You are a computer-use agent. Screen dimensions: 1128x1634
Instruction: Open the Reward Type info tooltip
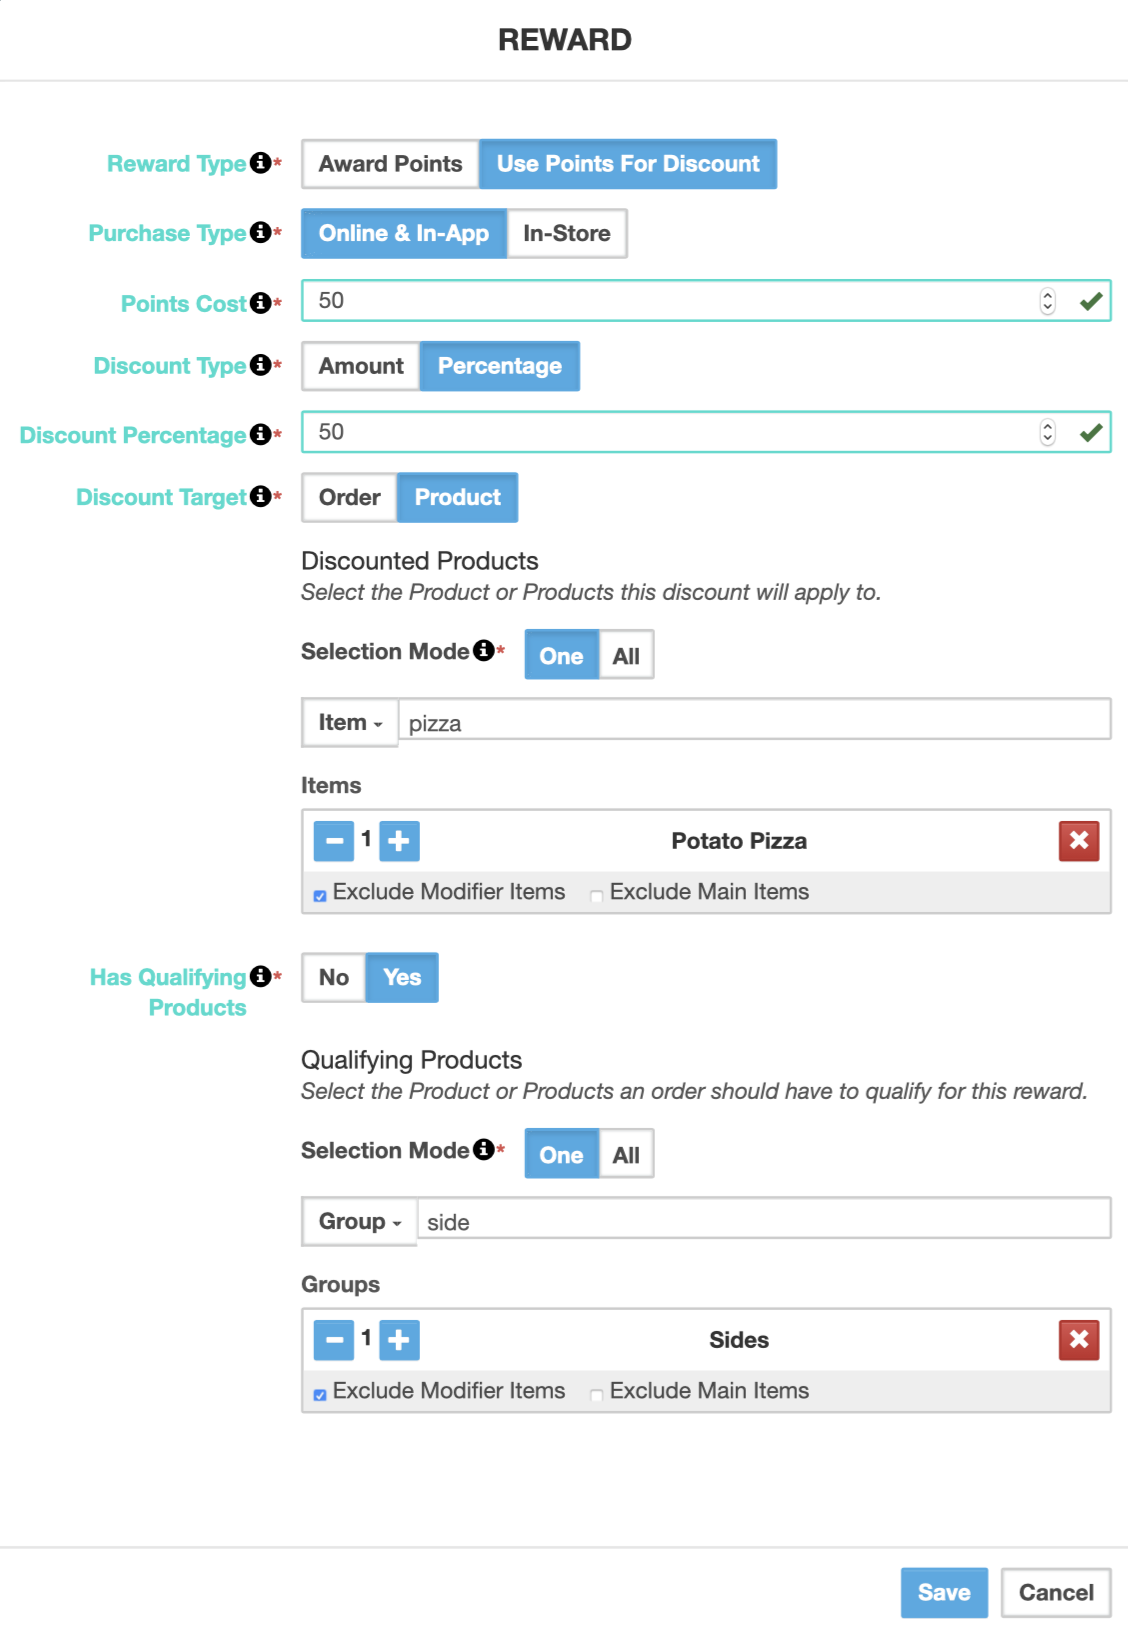click(x=260, y=162)
